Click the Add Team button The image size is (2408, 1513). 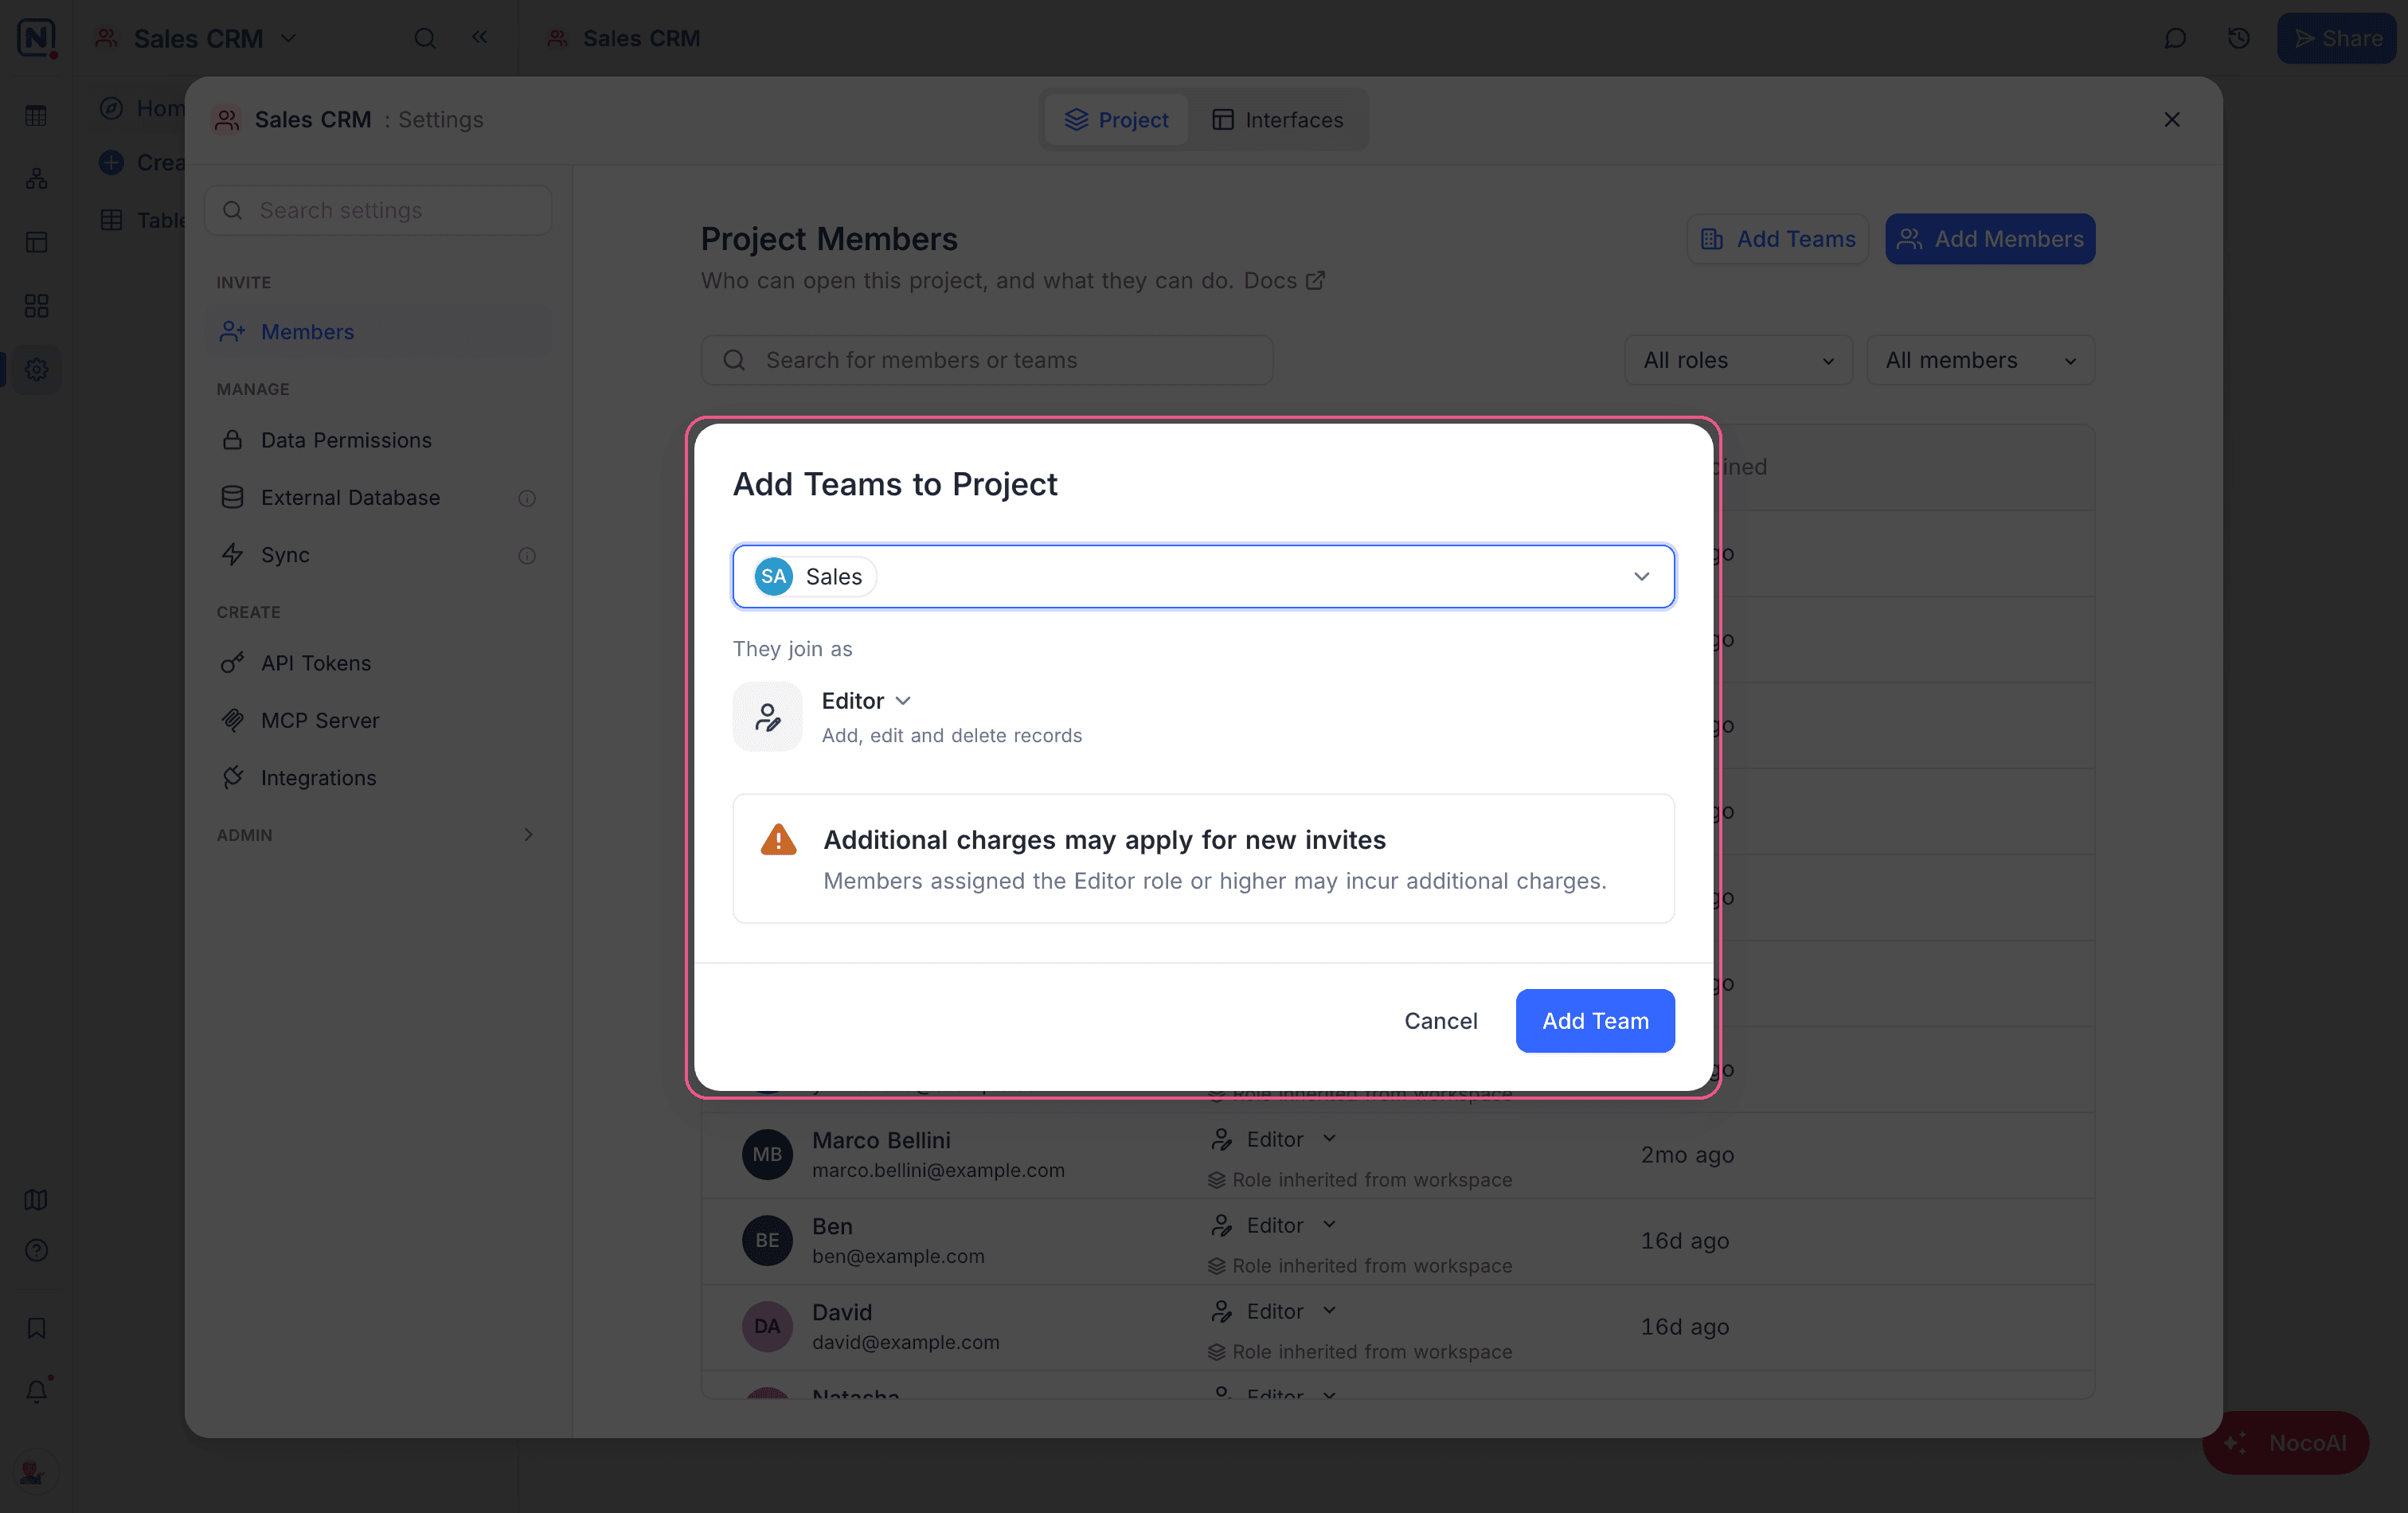[1595, 1020]
